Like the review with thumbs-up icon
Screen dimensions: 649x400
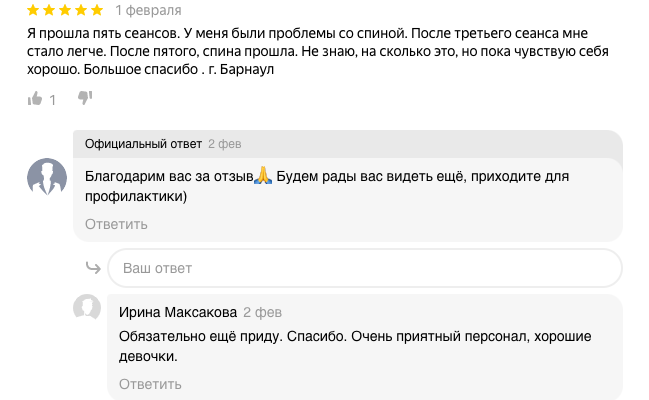point(35,98)
